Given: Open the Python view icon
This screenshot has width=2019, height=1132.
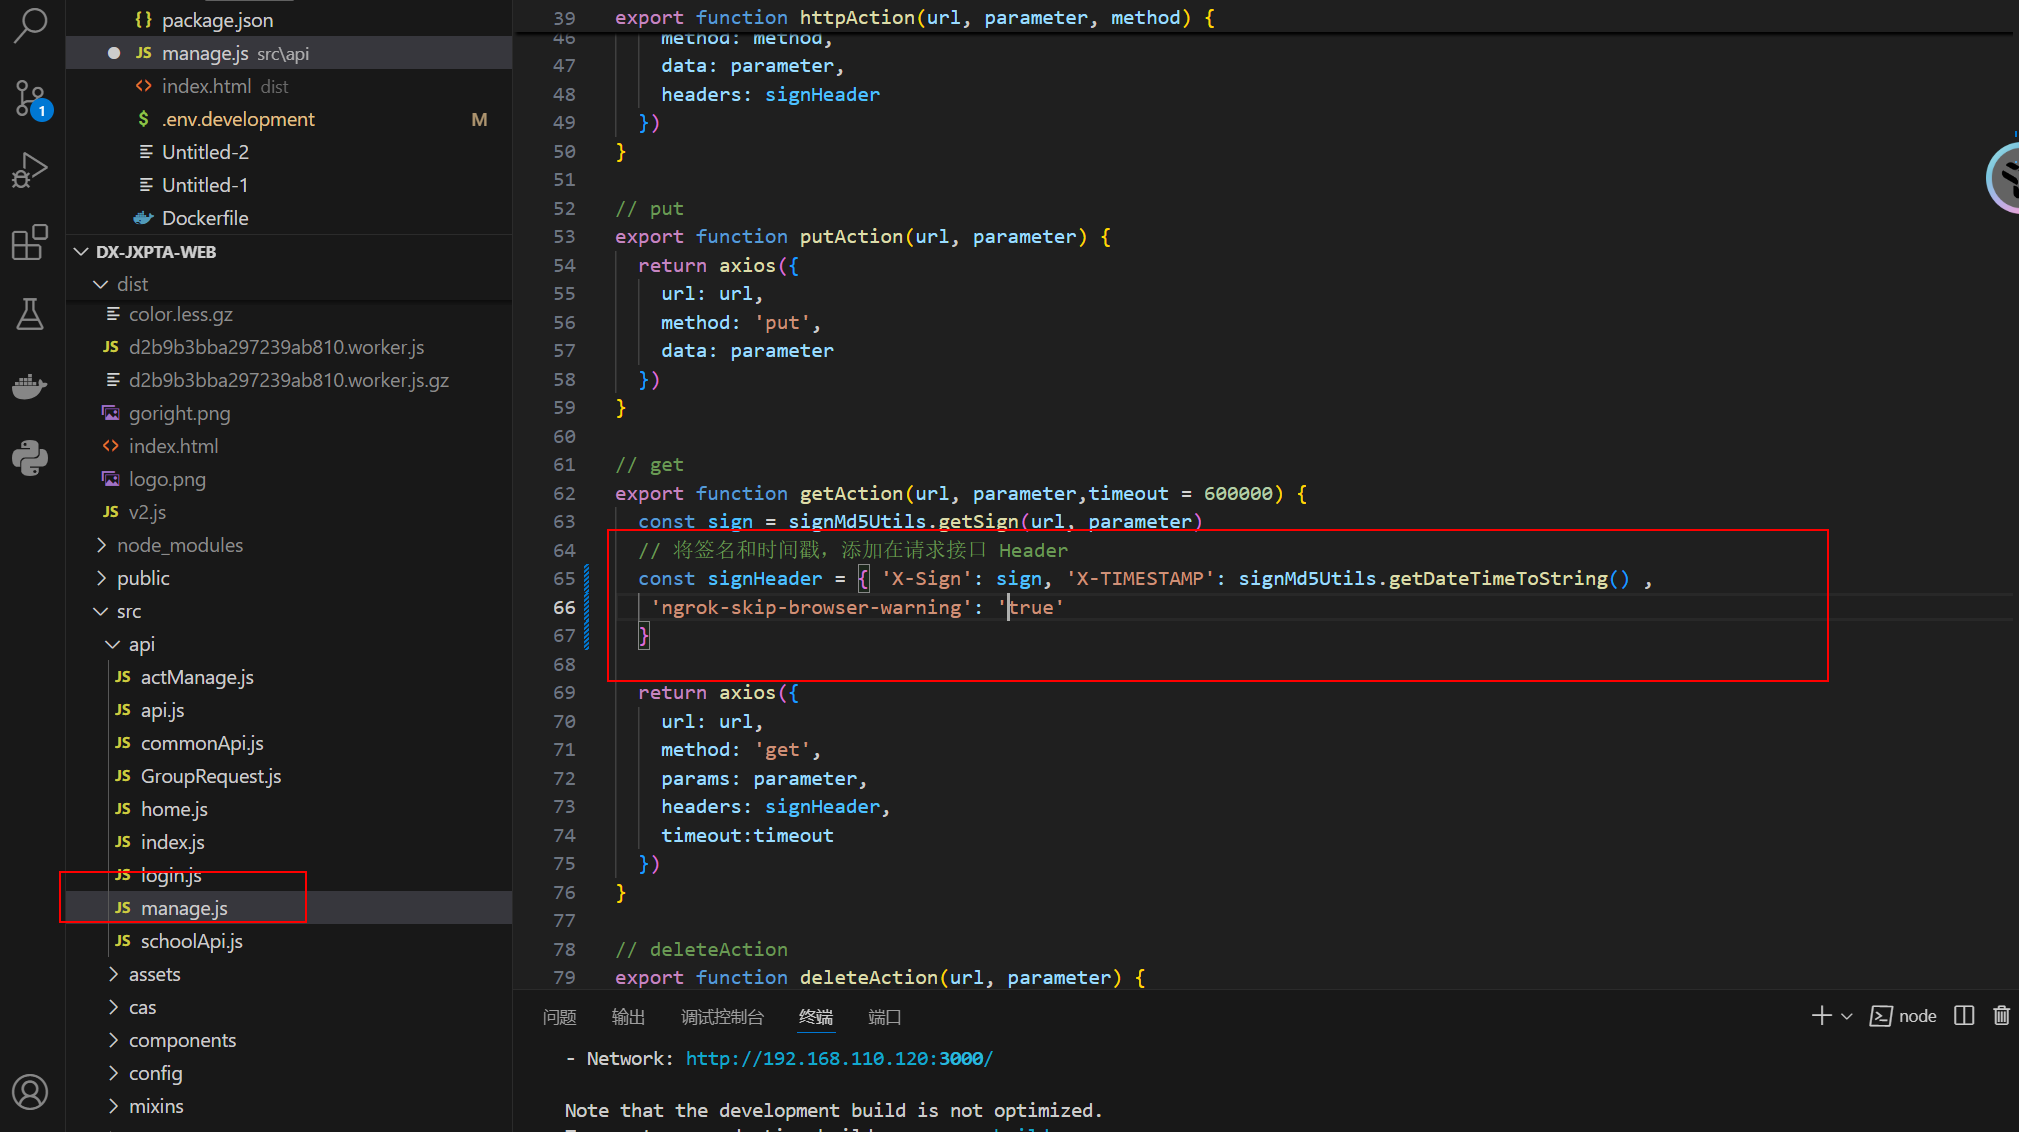Looking at the screenshot, I should pyautogui.click(x=30, y=458).
